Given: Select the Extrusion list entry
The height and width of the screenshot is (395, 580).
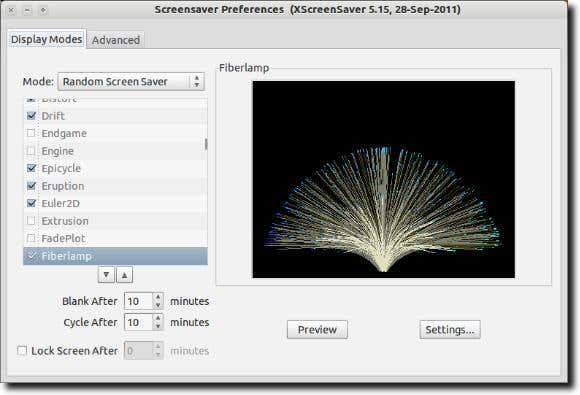Looking at the screenshot, I should tap(115, 221).
